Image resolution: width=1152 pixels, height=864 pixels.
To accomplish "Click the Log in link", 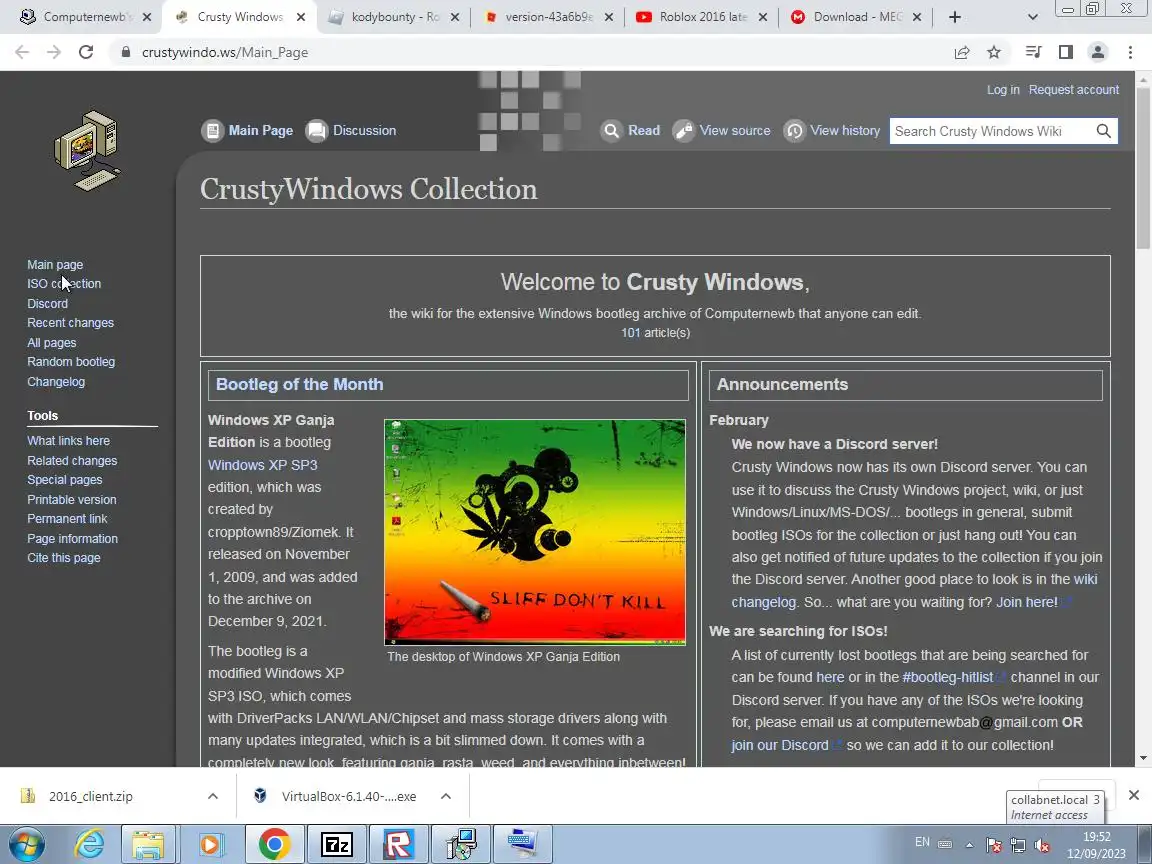I will pyautogui.click(x=1003, y=90).
